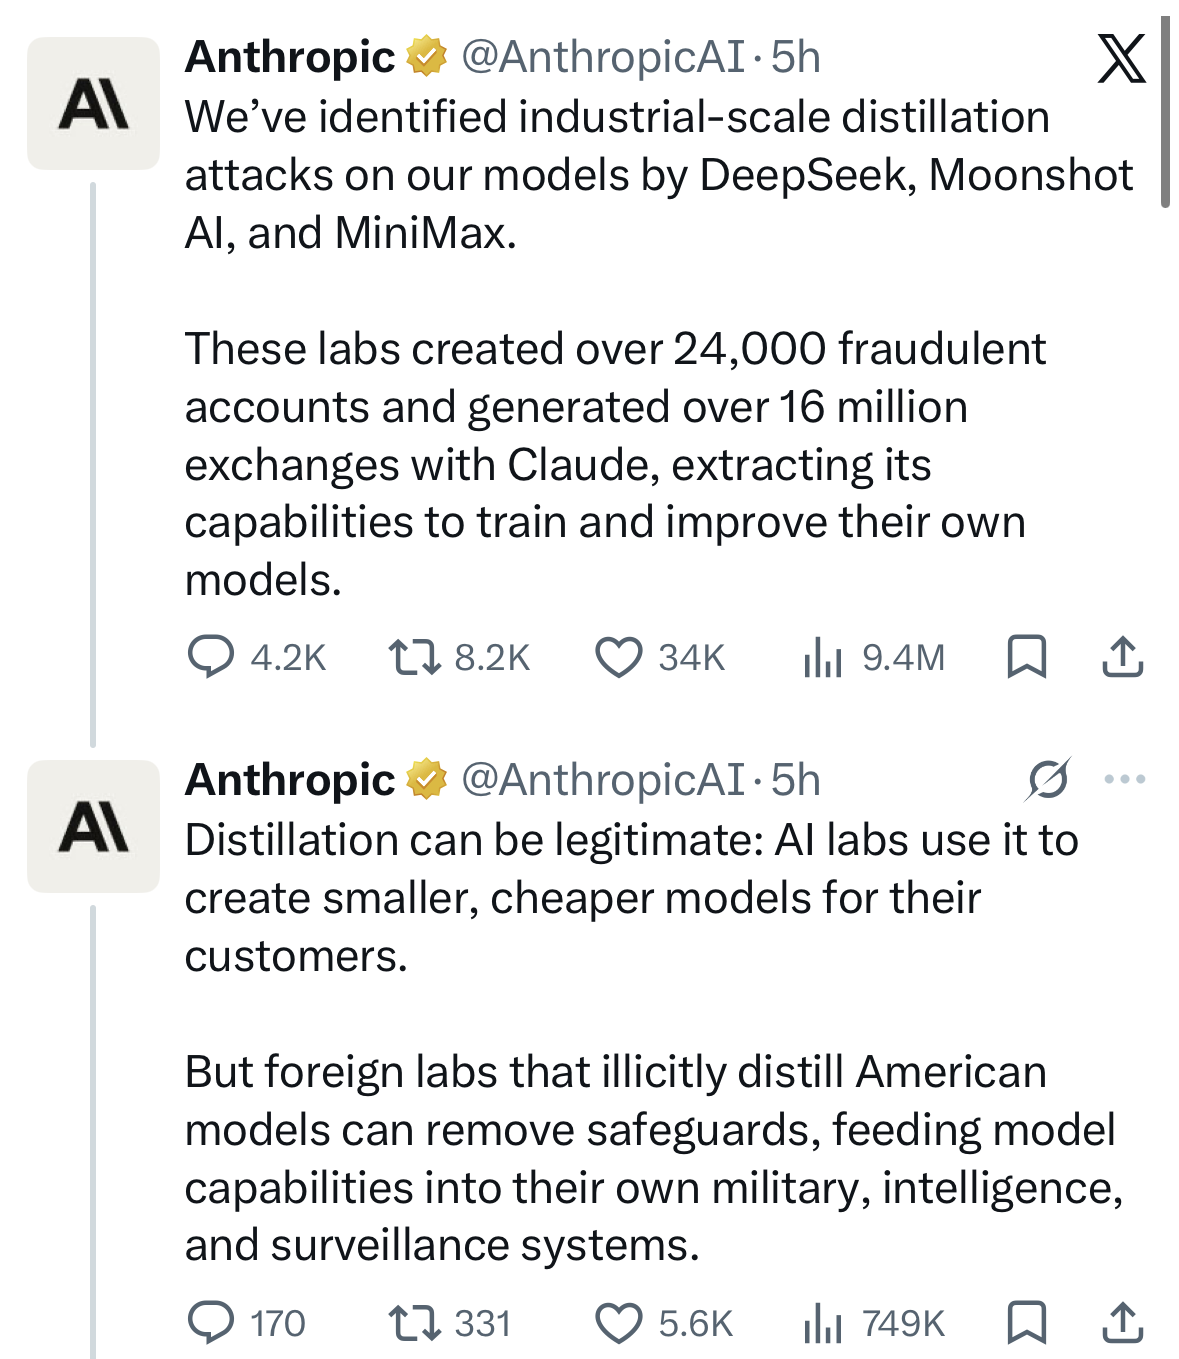Open the three-dot more menu

click(x=1124, y=779)
